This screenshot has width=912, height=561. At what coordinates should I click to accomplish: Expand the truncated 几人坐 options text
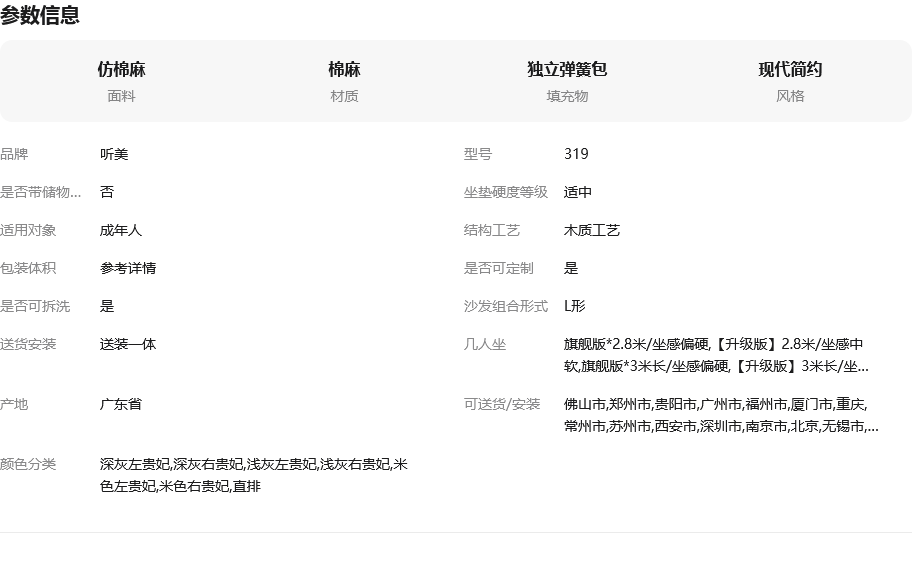pyautogui.click(x=715, y=355)
